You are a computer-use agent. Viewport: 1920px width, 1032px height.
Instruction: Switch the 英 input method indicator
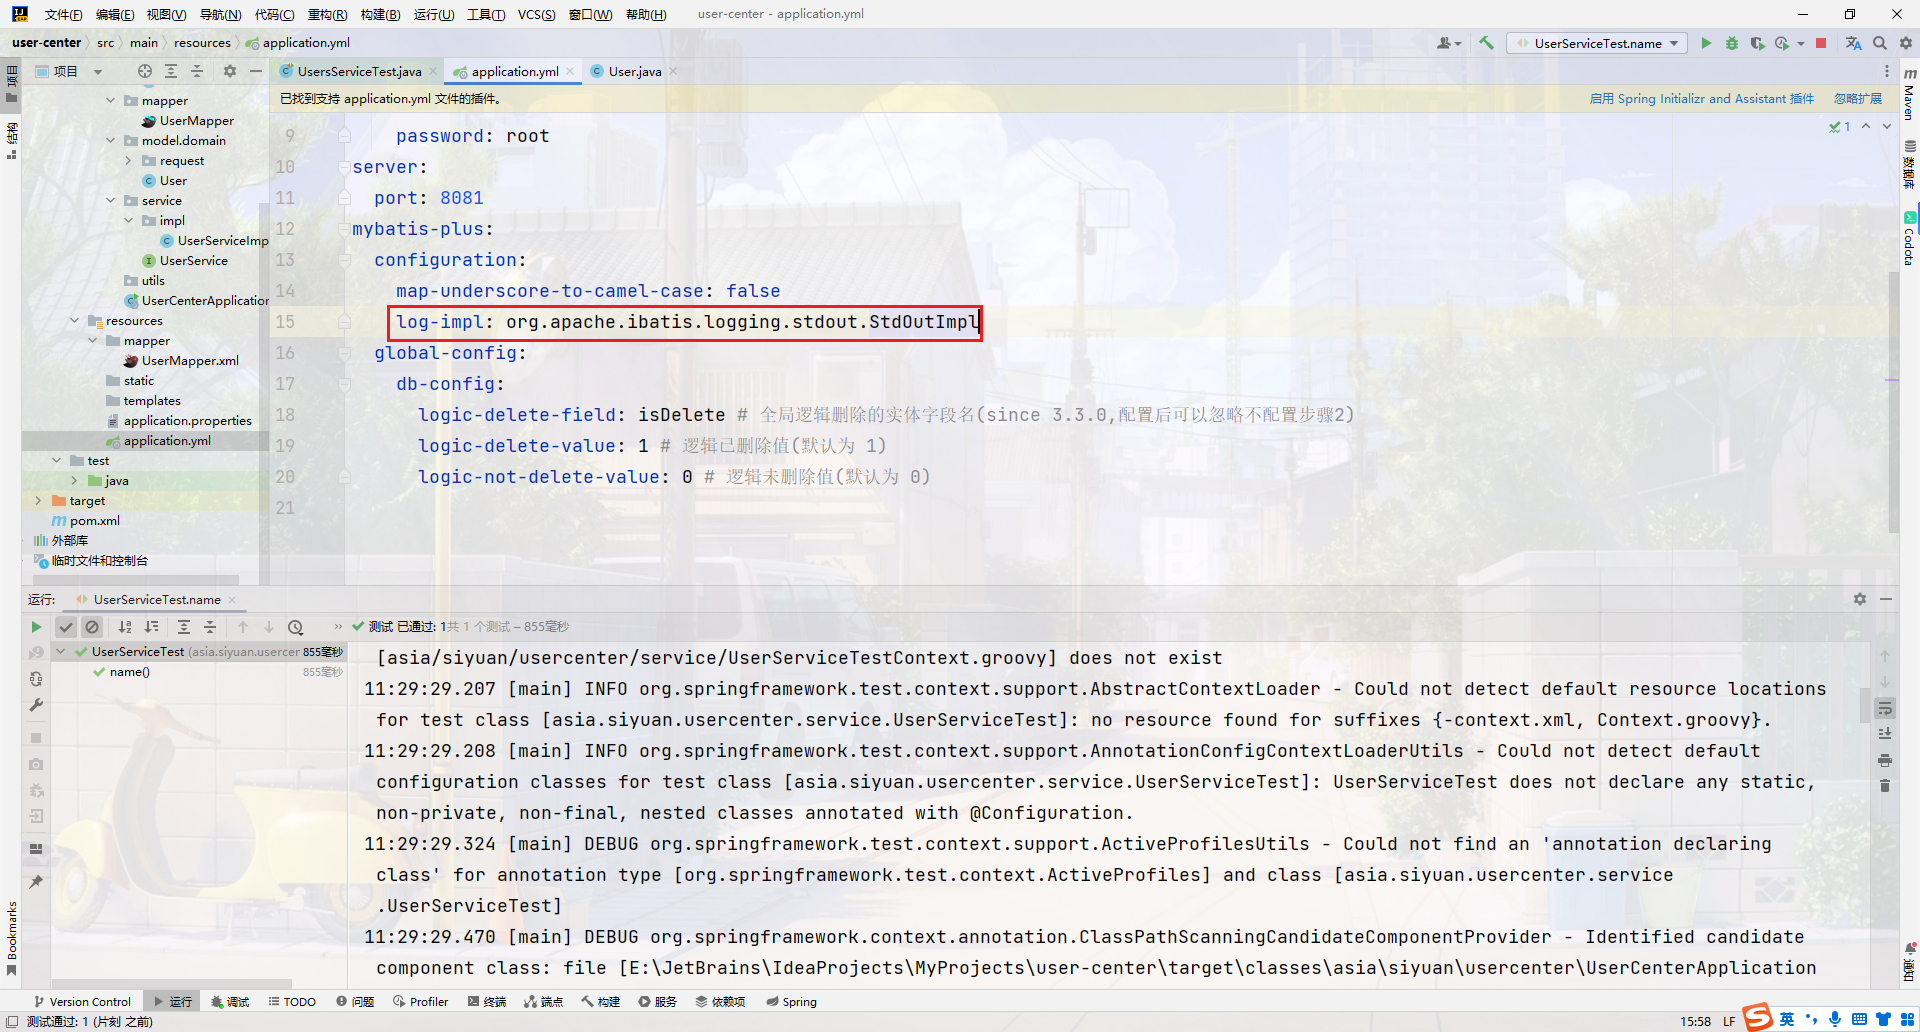(x=1785, y=1018)
